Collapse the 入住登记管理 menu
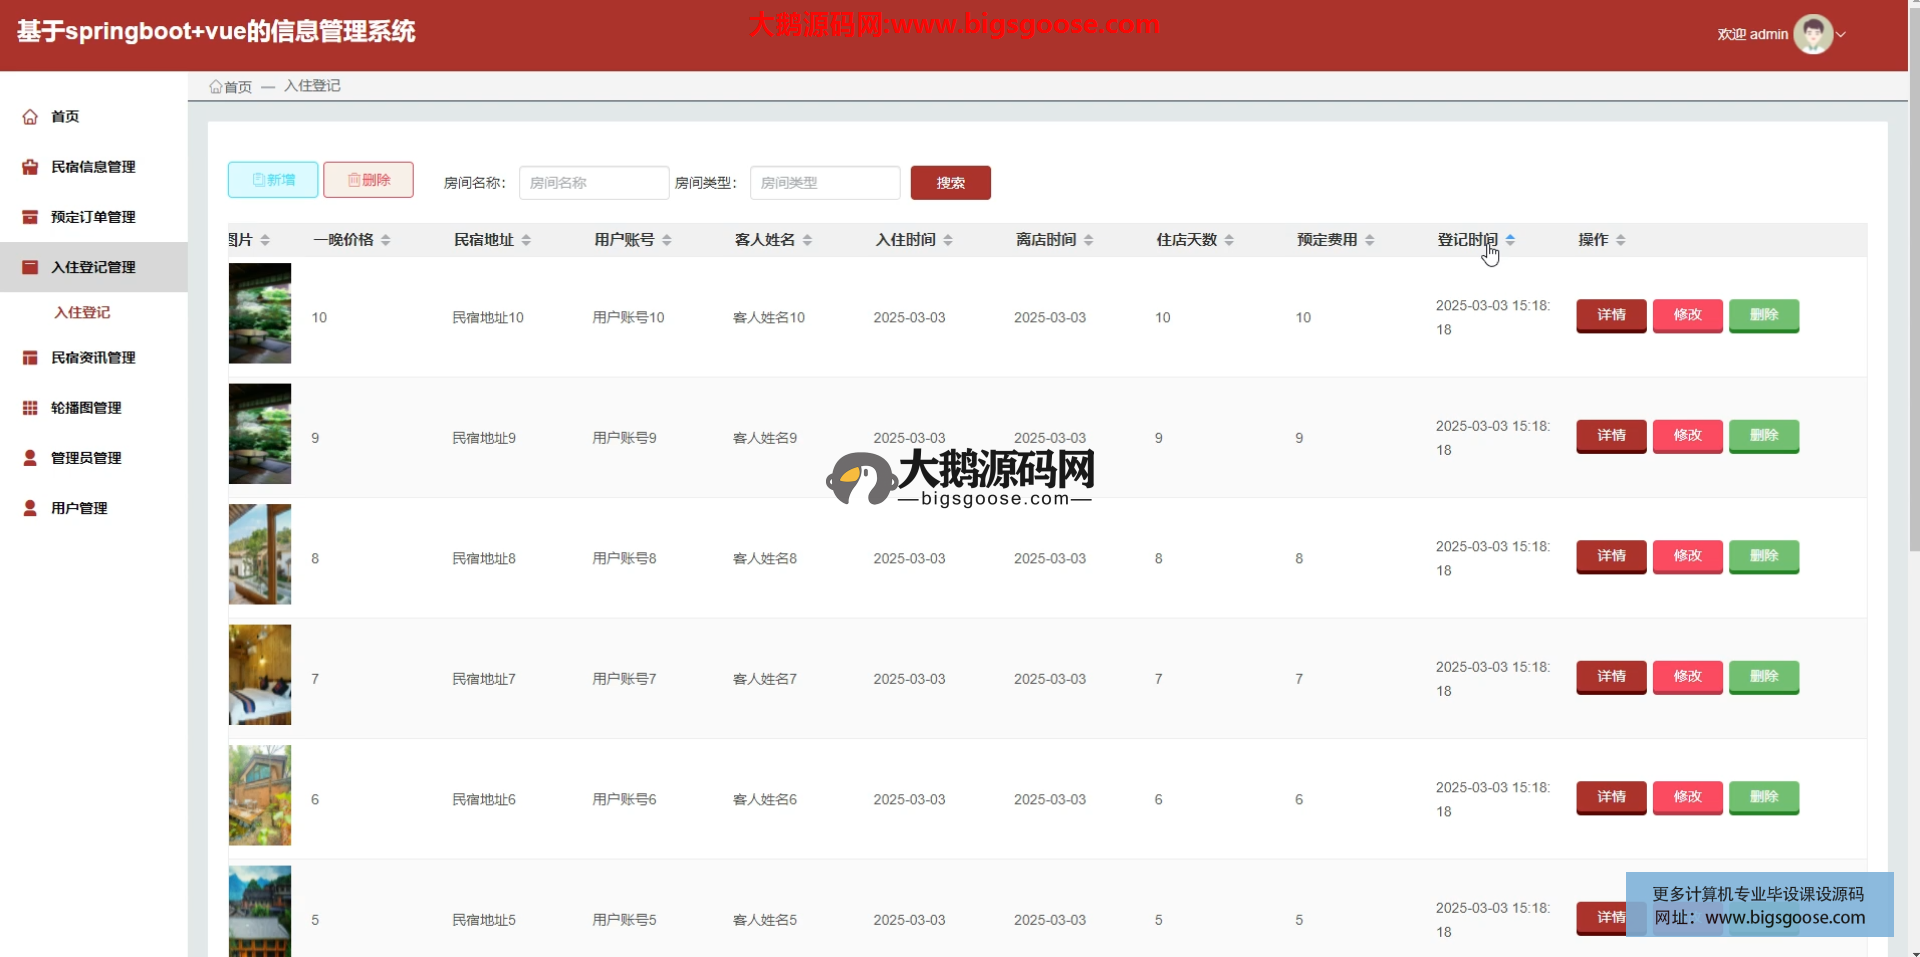The image size is (1920, 957). click(x=93, y=267)
